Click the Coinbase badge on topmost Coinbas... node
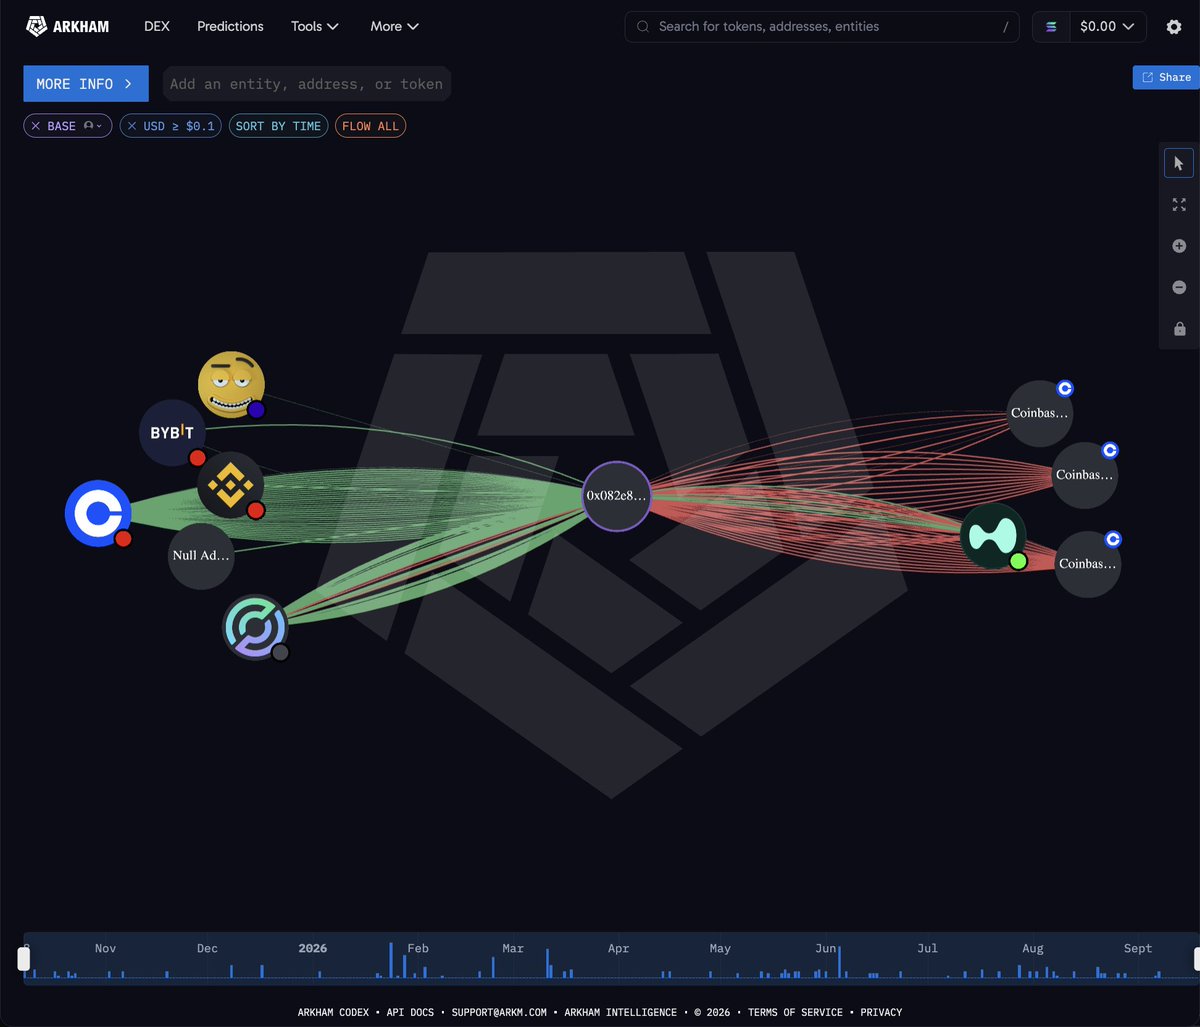Viewport: 1200px width, 1027px height. pos(1066,388)
